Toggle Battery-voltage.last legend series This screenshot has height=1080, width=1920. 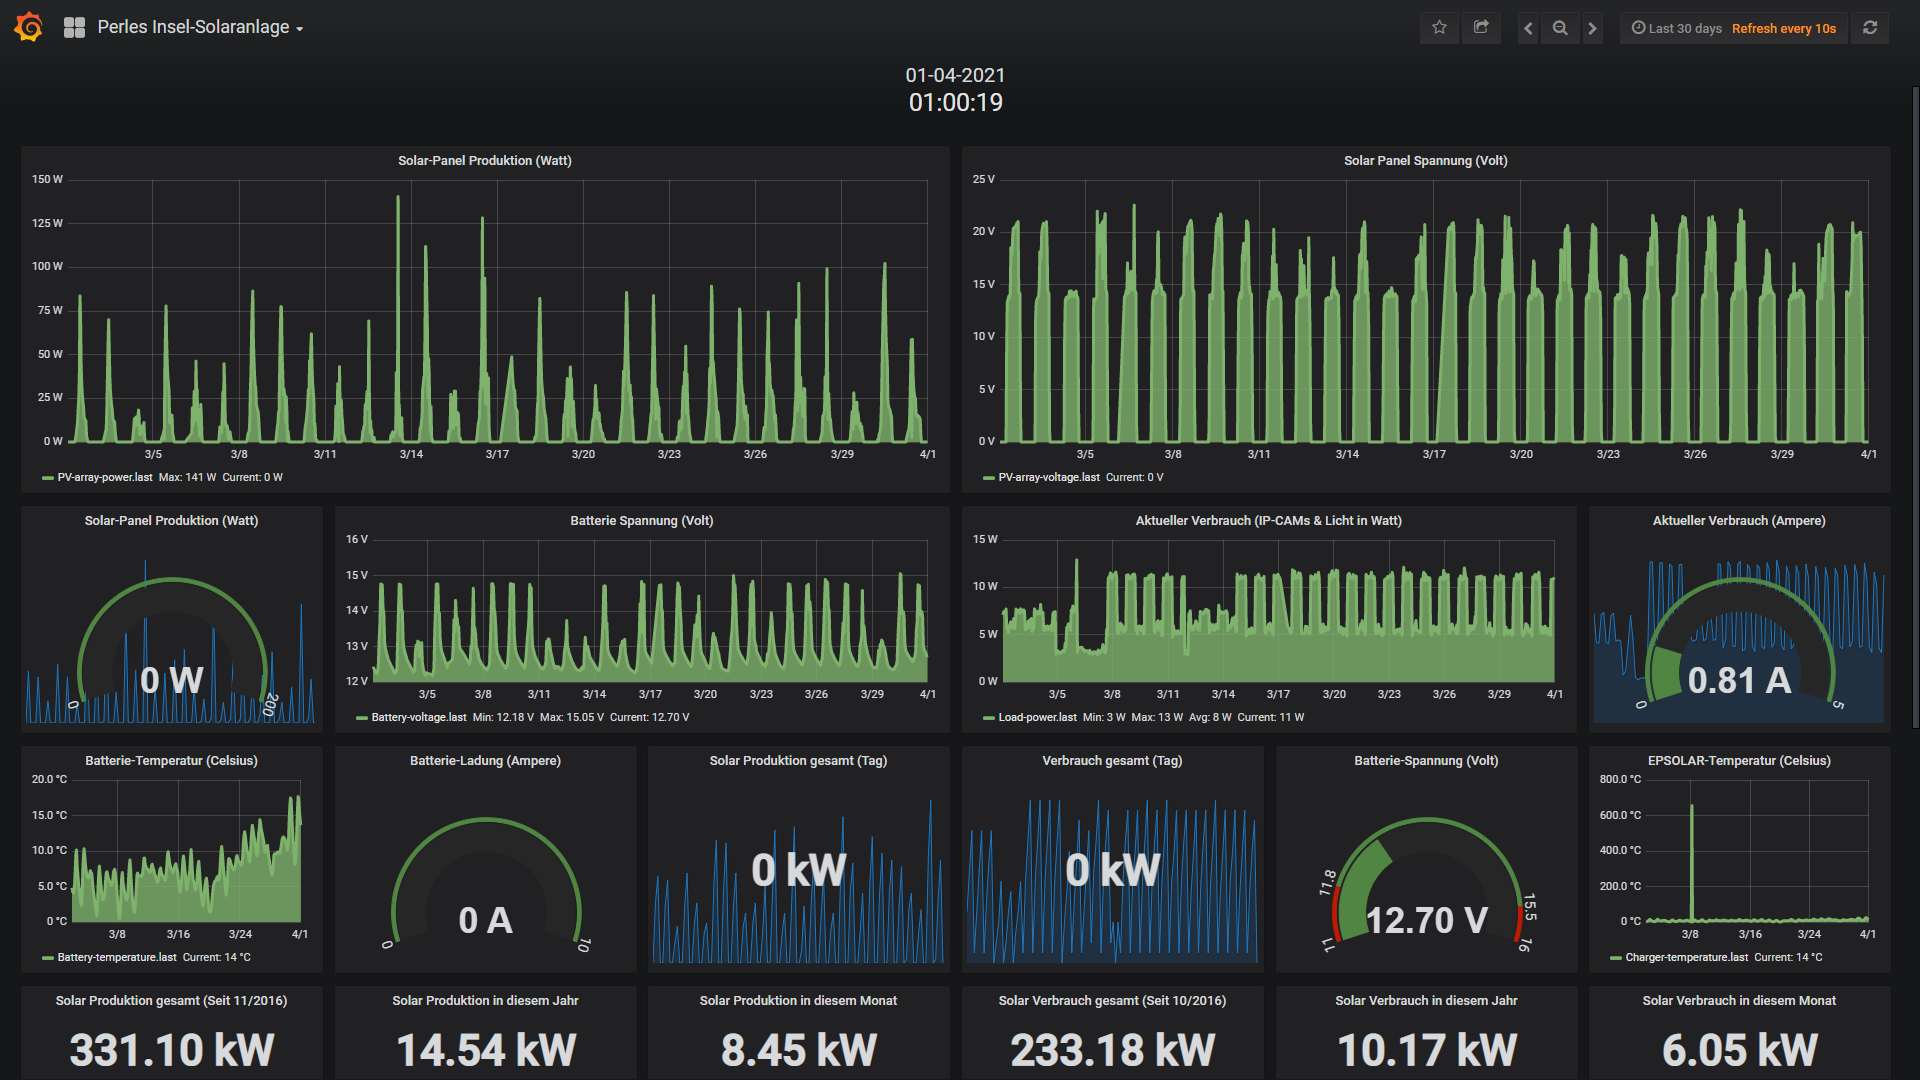[418, 718]
